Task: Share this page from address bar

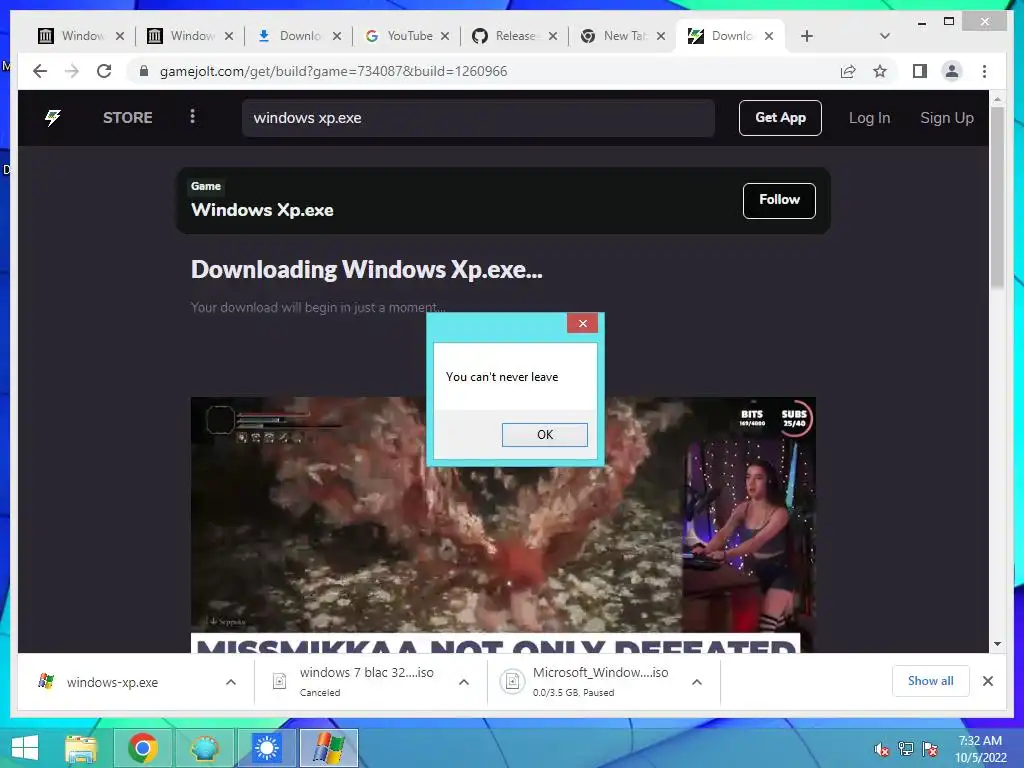Action: point(848,71)
